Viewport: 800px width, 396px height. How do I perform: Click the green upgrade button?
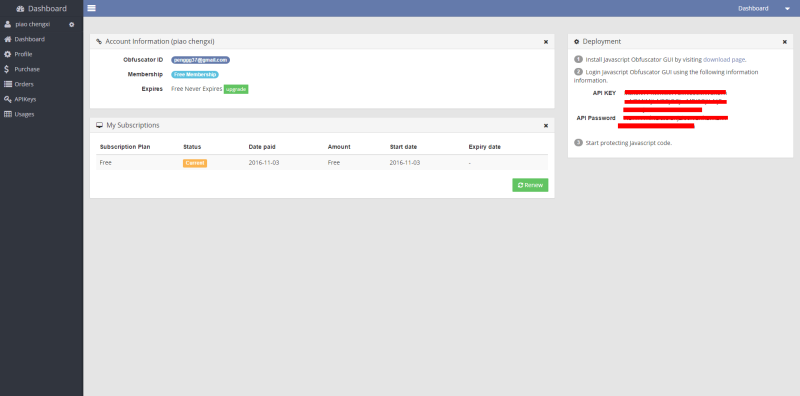coord(236,89)
